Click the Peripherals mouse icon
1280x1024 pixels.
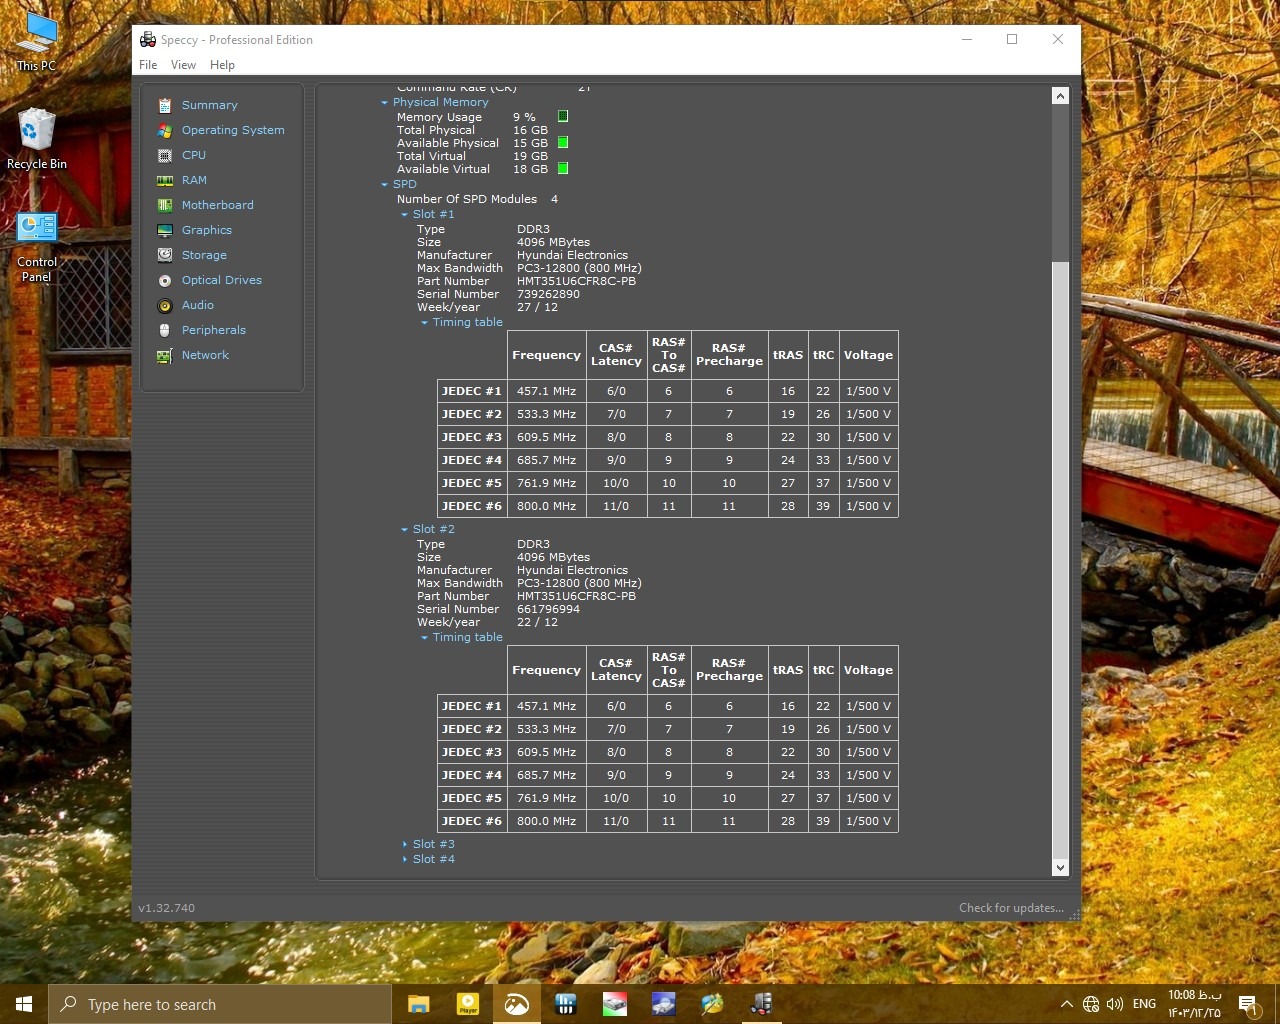(x=165, y=330)
